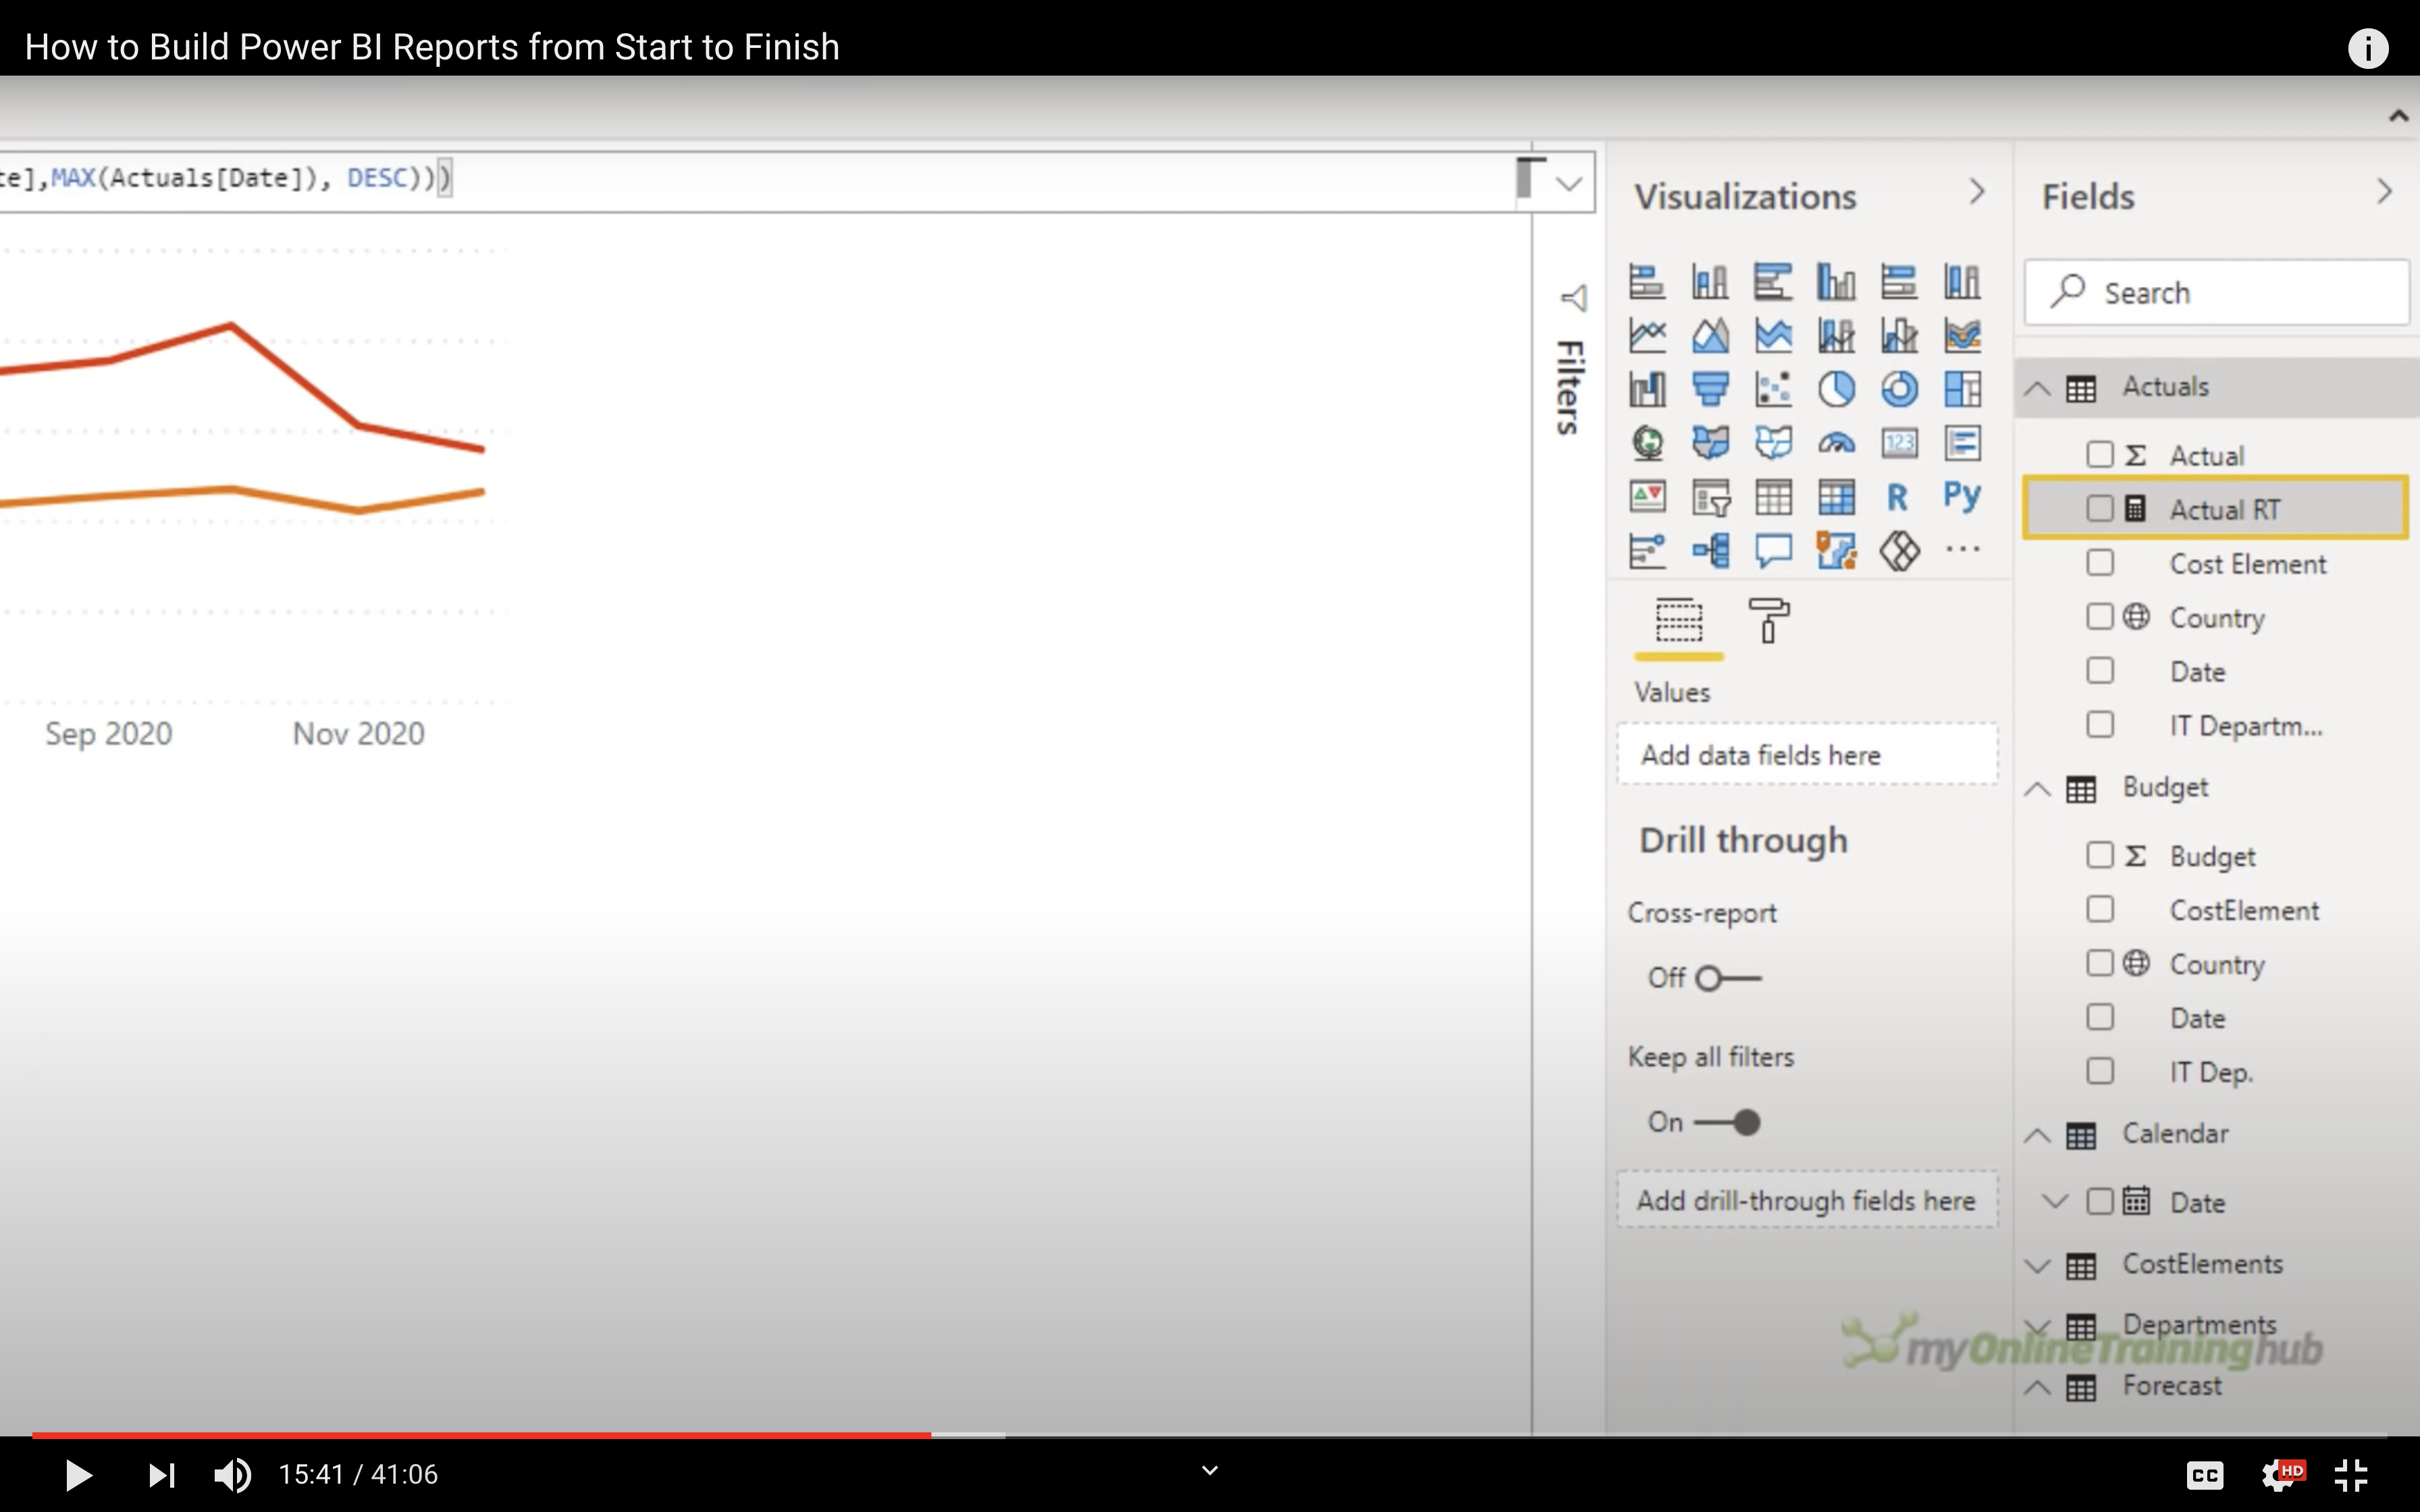Viewport: 2420px width, 1512px height.
Task: Select the gauge visualization icon
Action: pos(1836,443)
